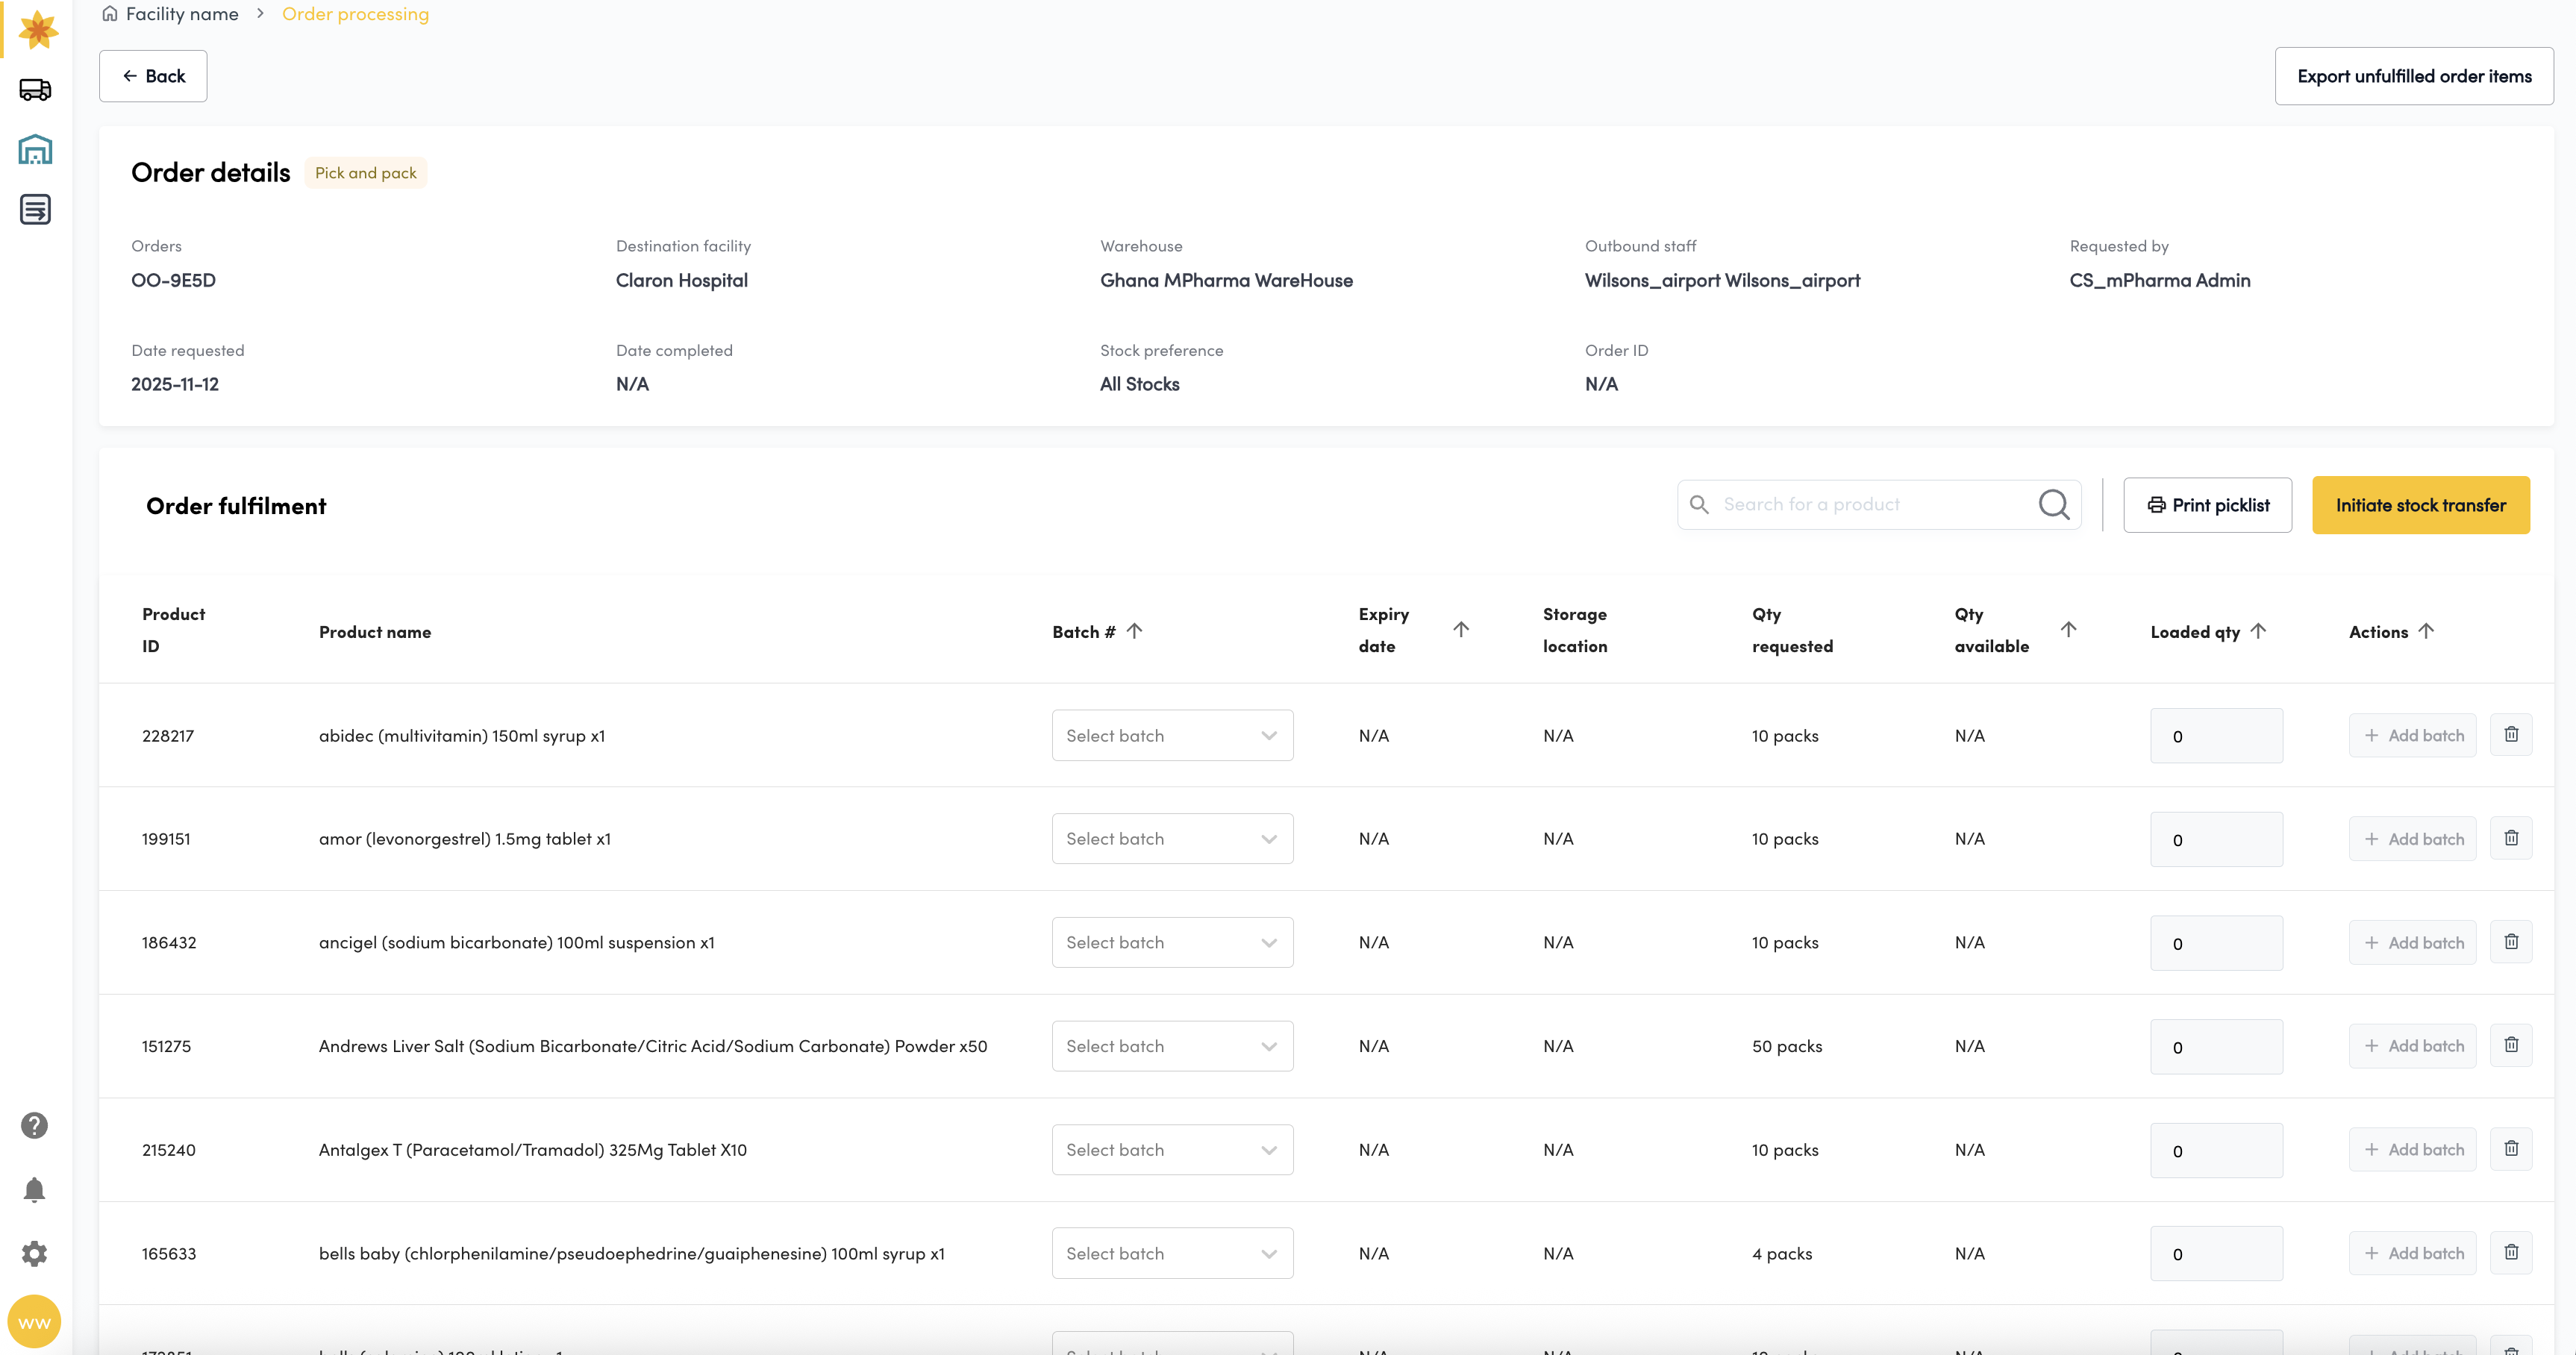Open Select batch dropdown for abidec syrup
This screenshot has width=2576, height=1355.
1172,735
